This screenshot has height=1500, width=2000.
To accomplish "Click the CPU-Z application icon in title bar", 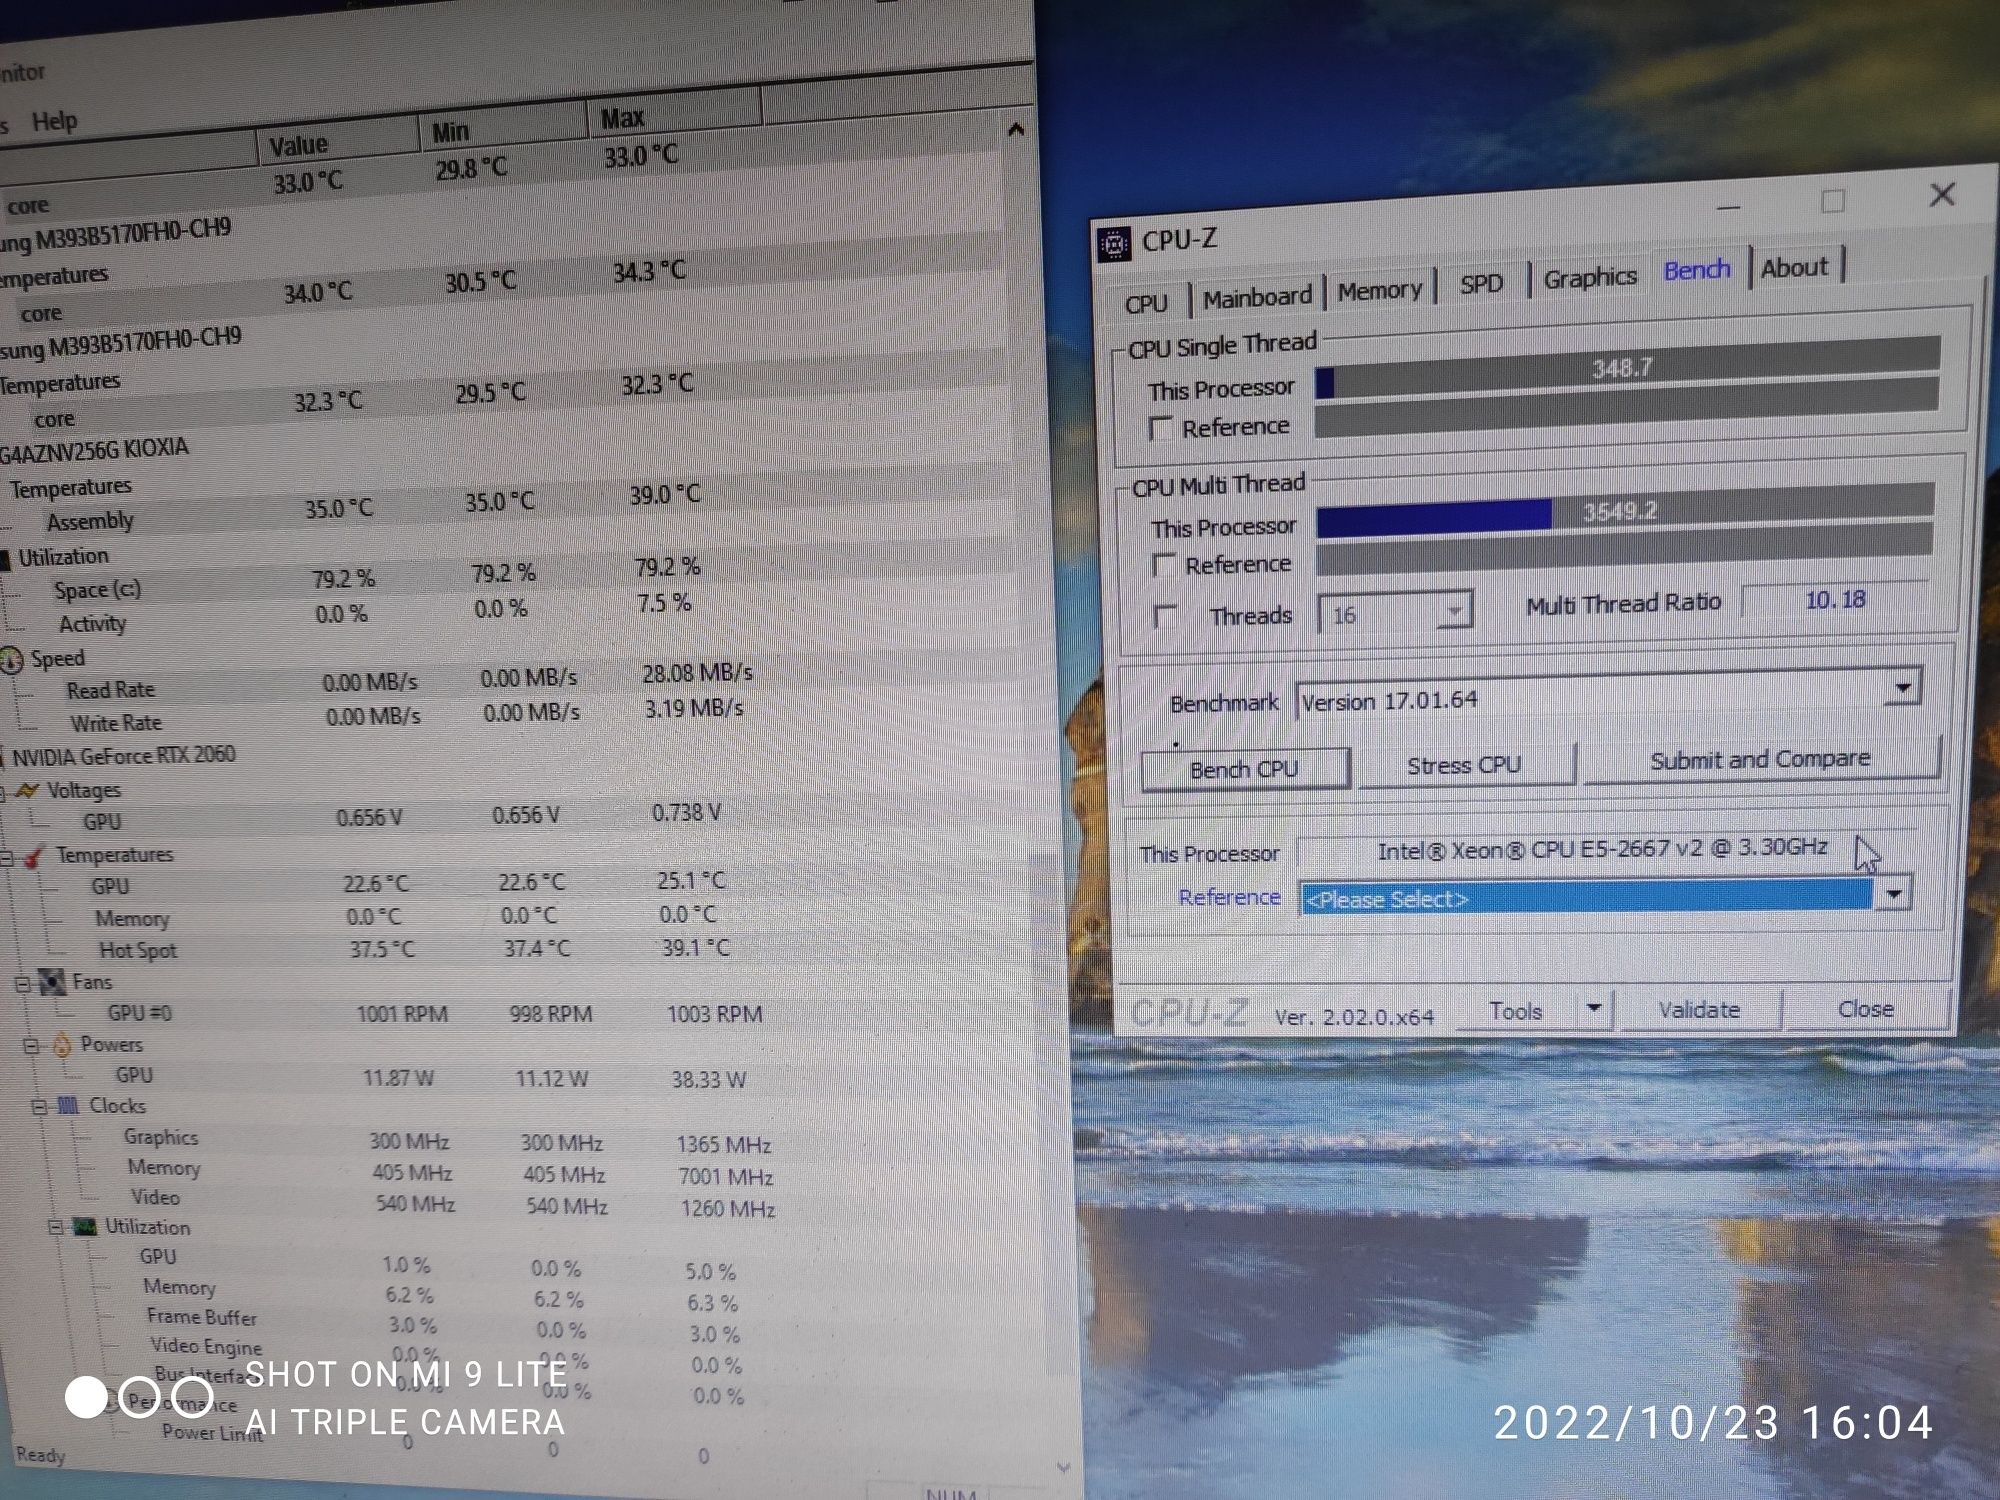I will (1114, 243).
